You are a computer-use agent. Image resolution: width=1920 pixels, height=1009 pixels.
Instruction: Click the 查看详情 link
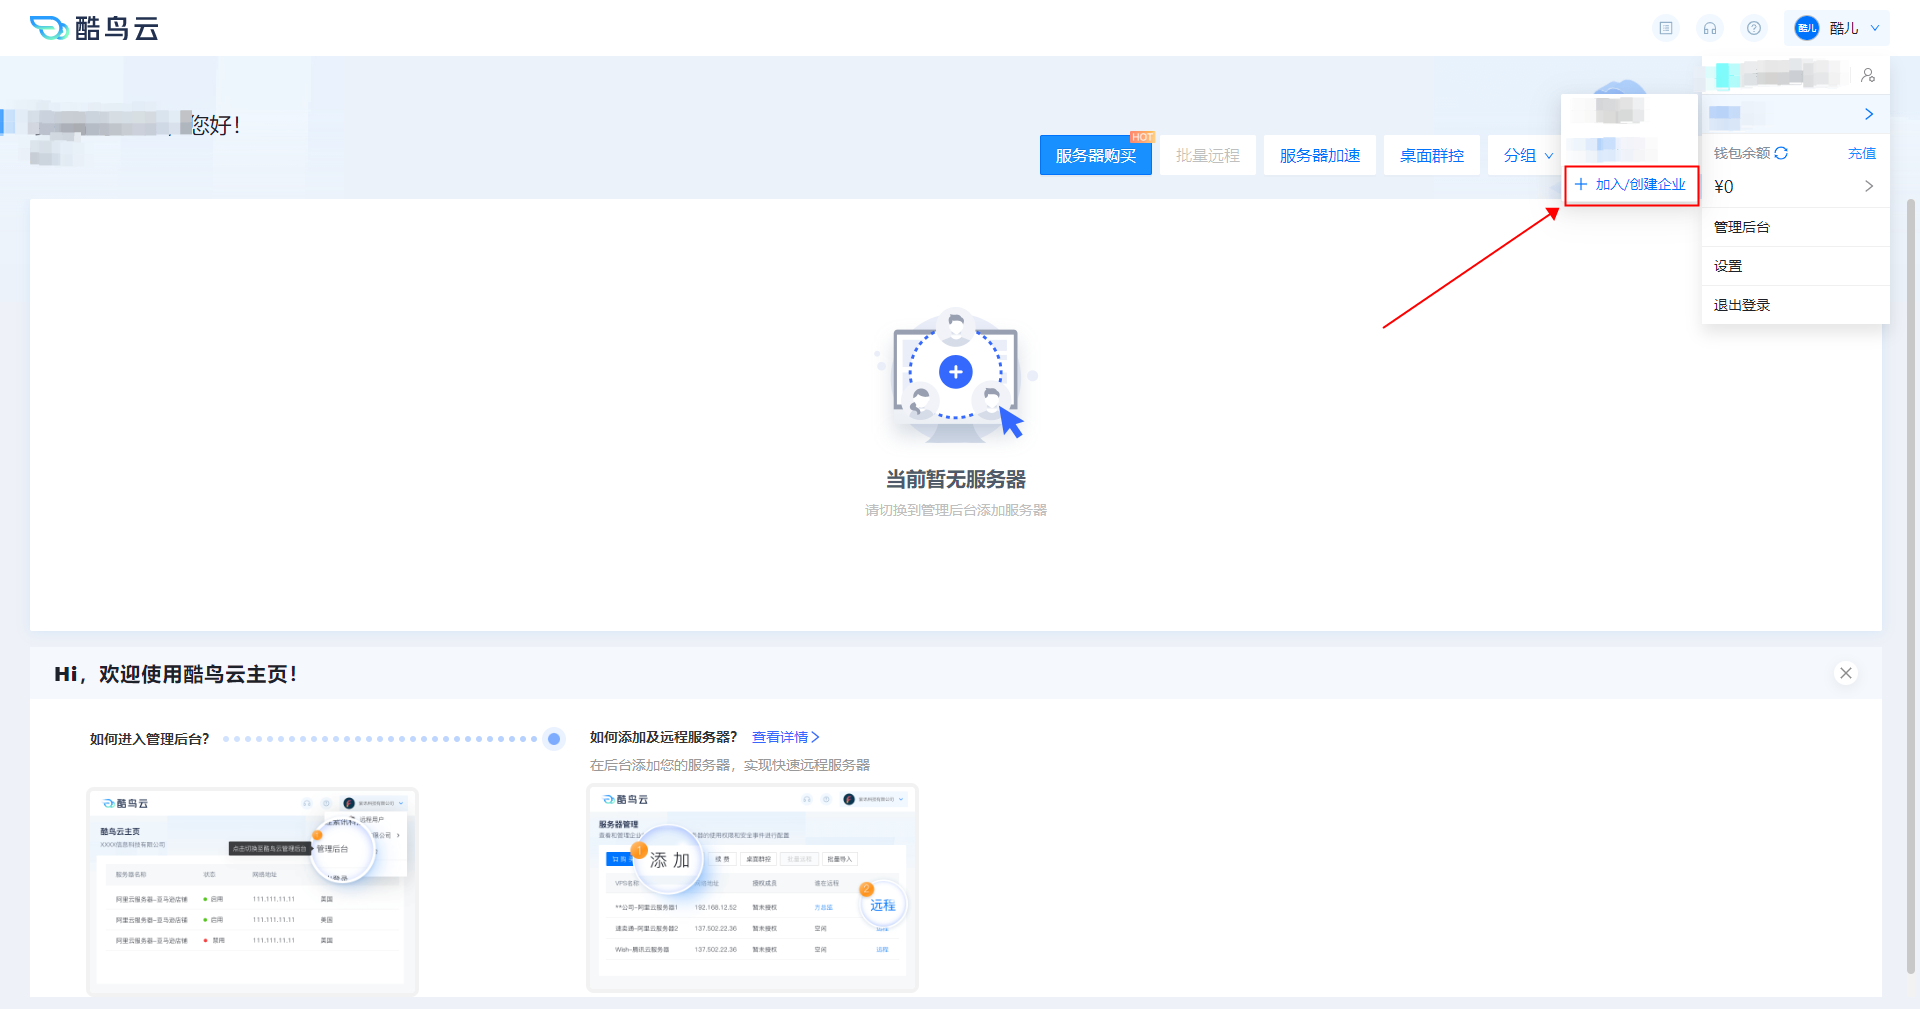(x=786, y=737)
